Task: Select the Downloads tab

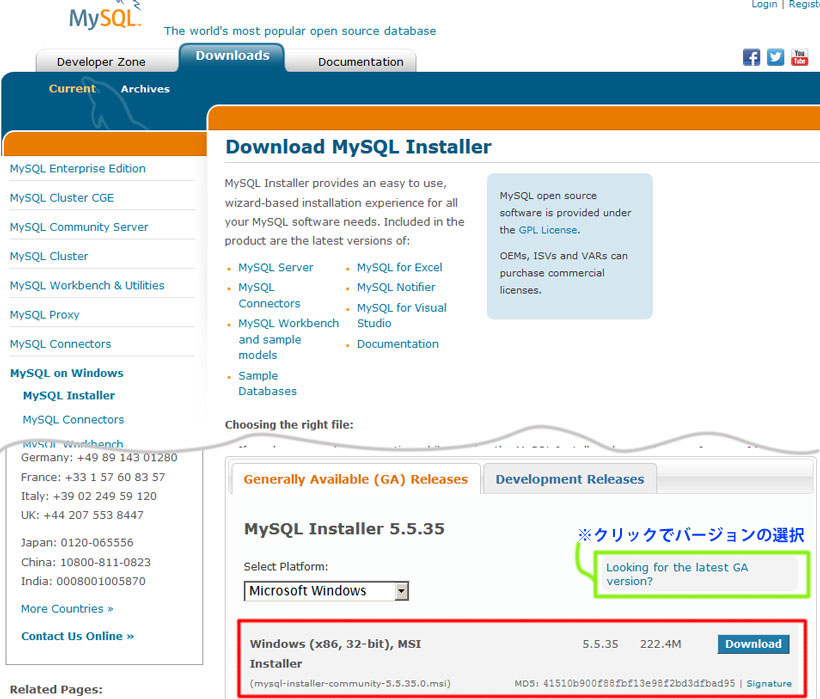Action: tap(232, 56)
